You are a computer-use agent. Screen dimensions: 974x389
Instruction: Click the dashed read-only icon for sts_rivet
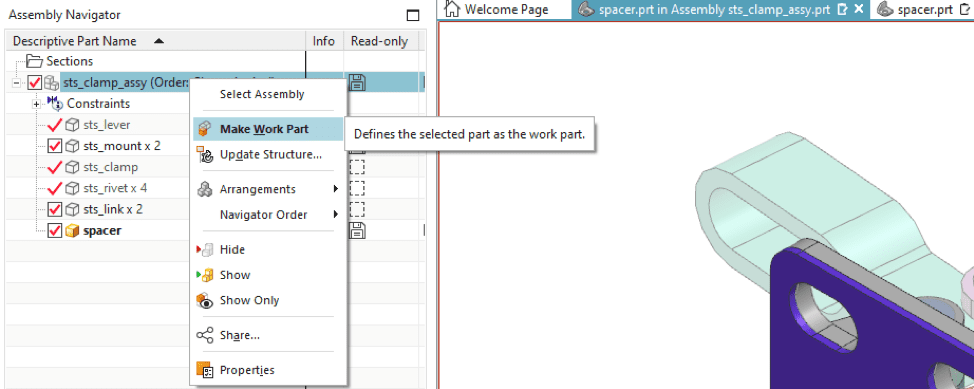(x=357, y=188)
